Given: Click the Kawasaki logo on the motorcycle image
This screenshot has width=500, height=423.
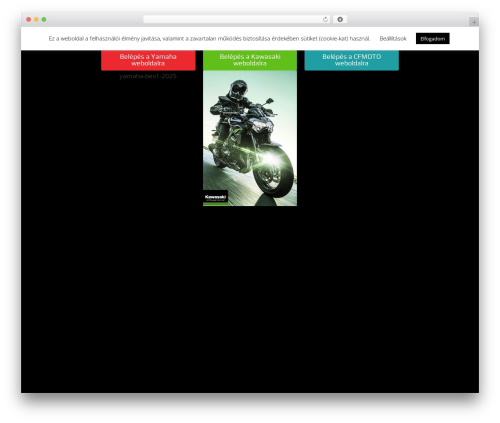Looking at the screenshot, I should pos(216,198).
